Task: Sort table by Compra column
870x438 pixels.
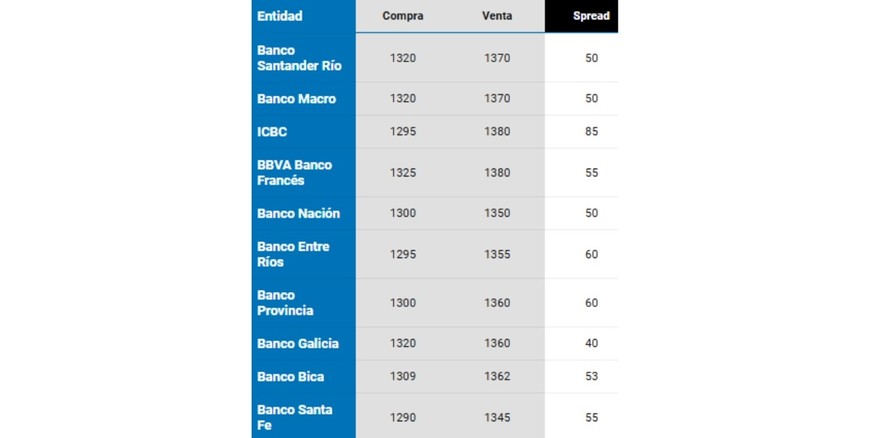Action: coord(403,16)
